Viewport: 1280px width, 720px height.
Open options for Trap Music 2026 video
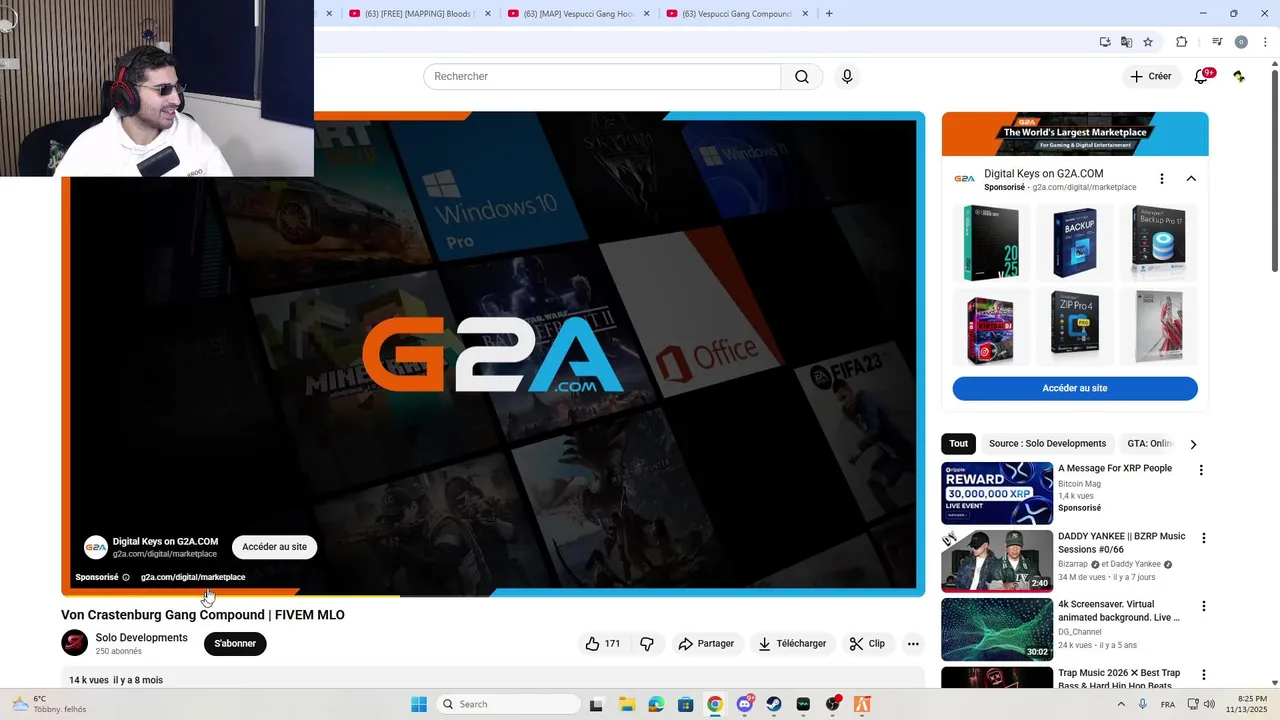click(x=1203, y=675)
